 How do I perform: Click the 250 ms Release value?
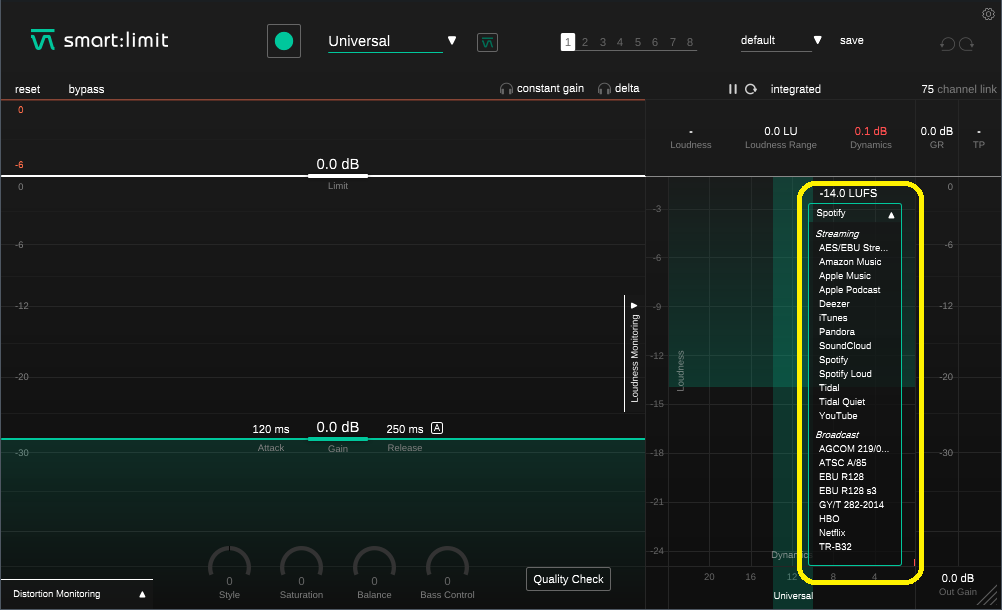tap(405, 429)
